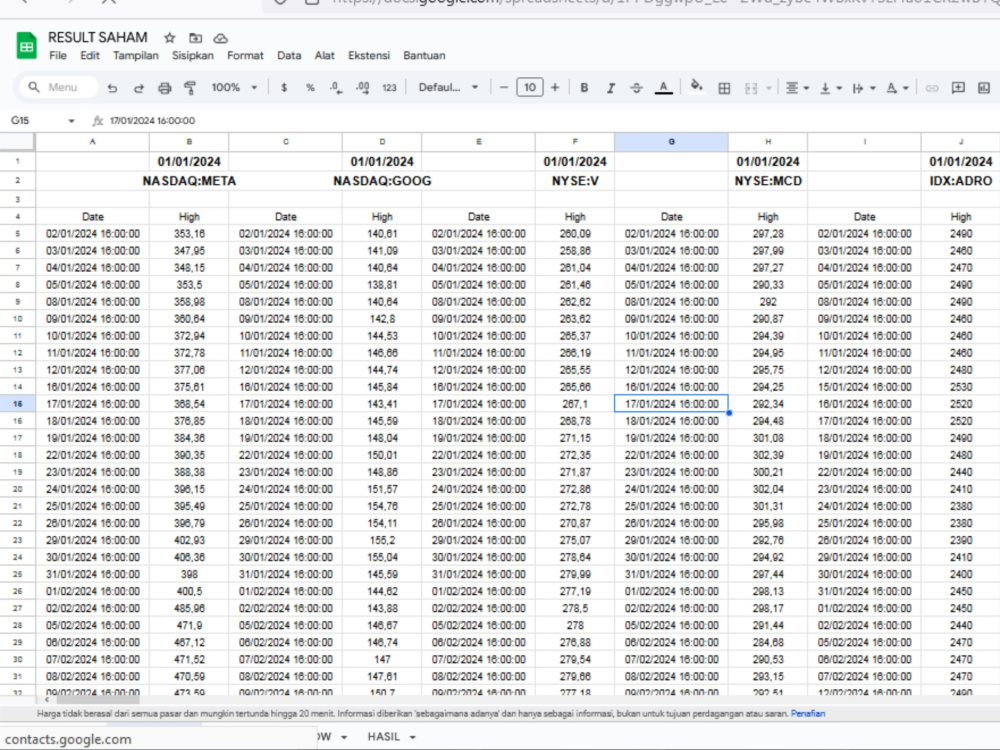Format as percent with % icon

[x=310, y=88]
